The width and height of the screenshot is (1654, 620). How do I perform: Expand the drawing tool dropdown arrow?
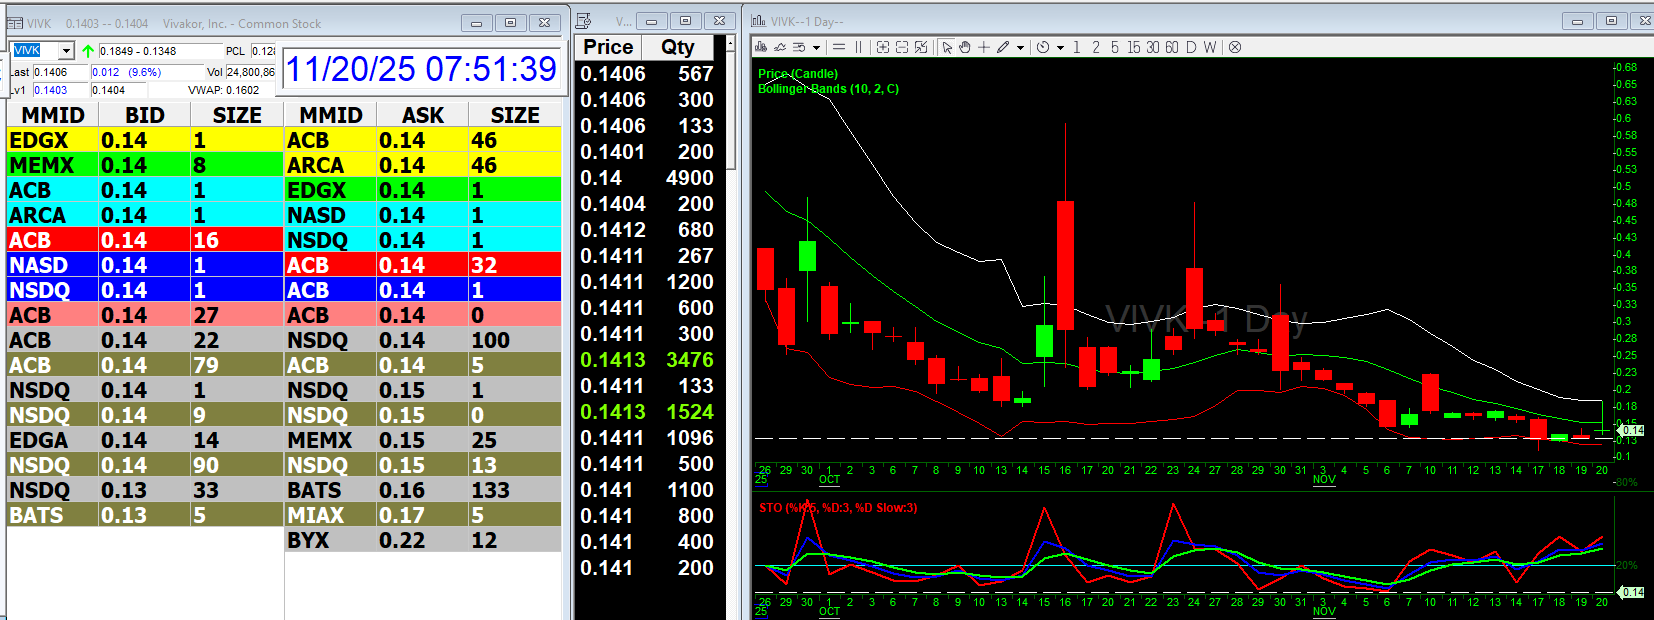coord(1020,48)
